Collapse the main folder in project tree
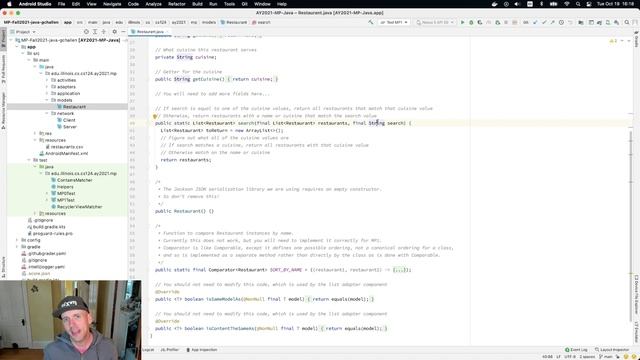640x360 pixels. pos(29,60)
